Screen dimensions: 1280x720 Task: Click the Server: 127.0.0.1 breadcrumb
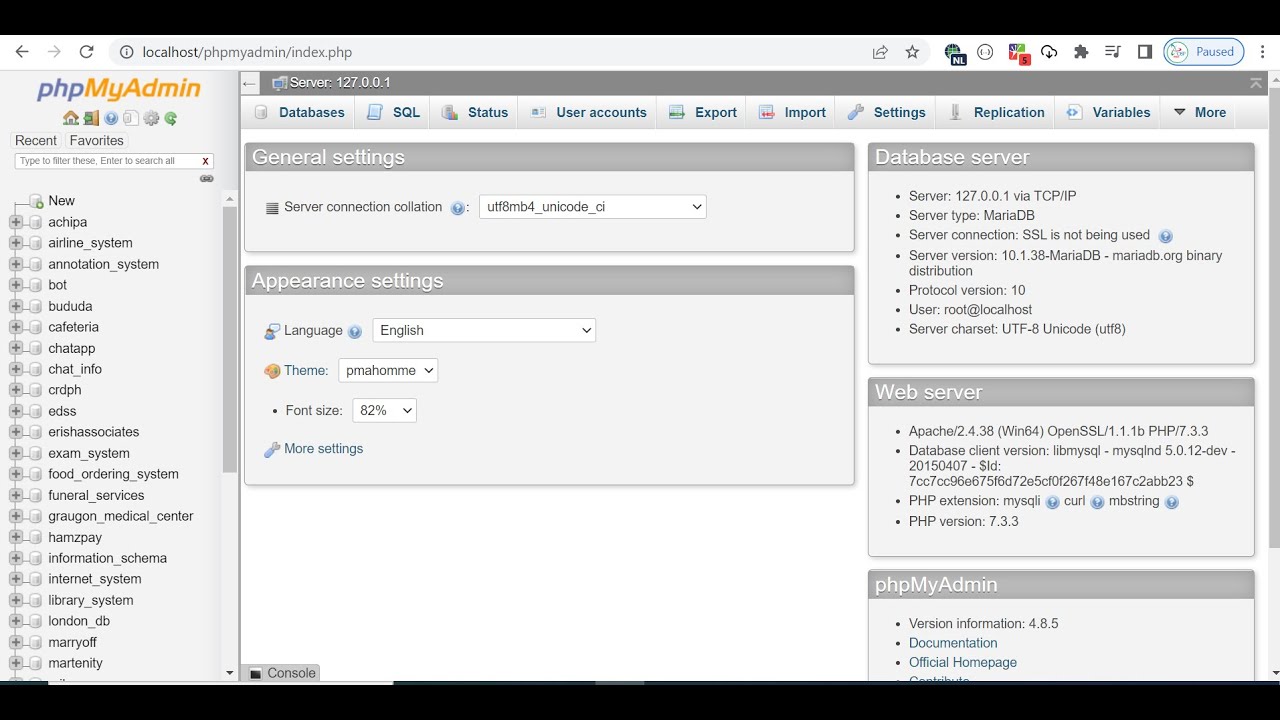point(340,83)
